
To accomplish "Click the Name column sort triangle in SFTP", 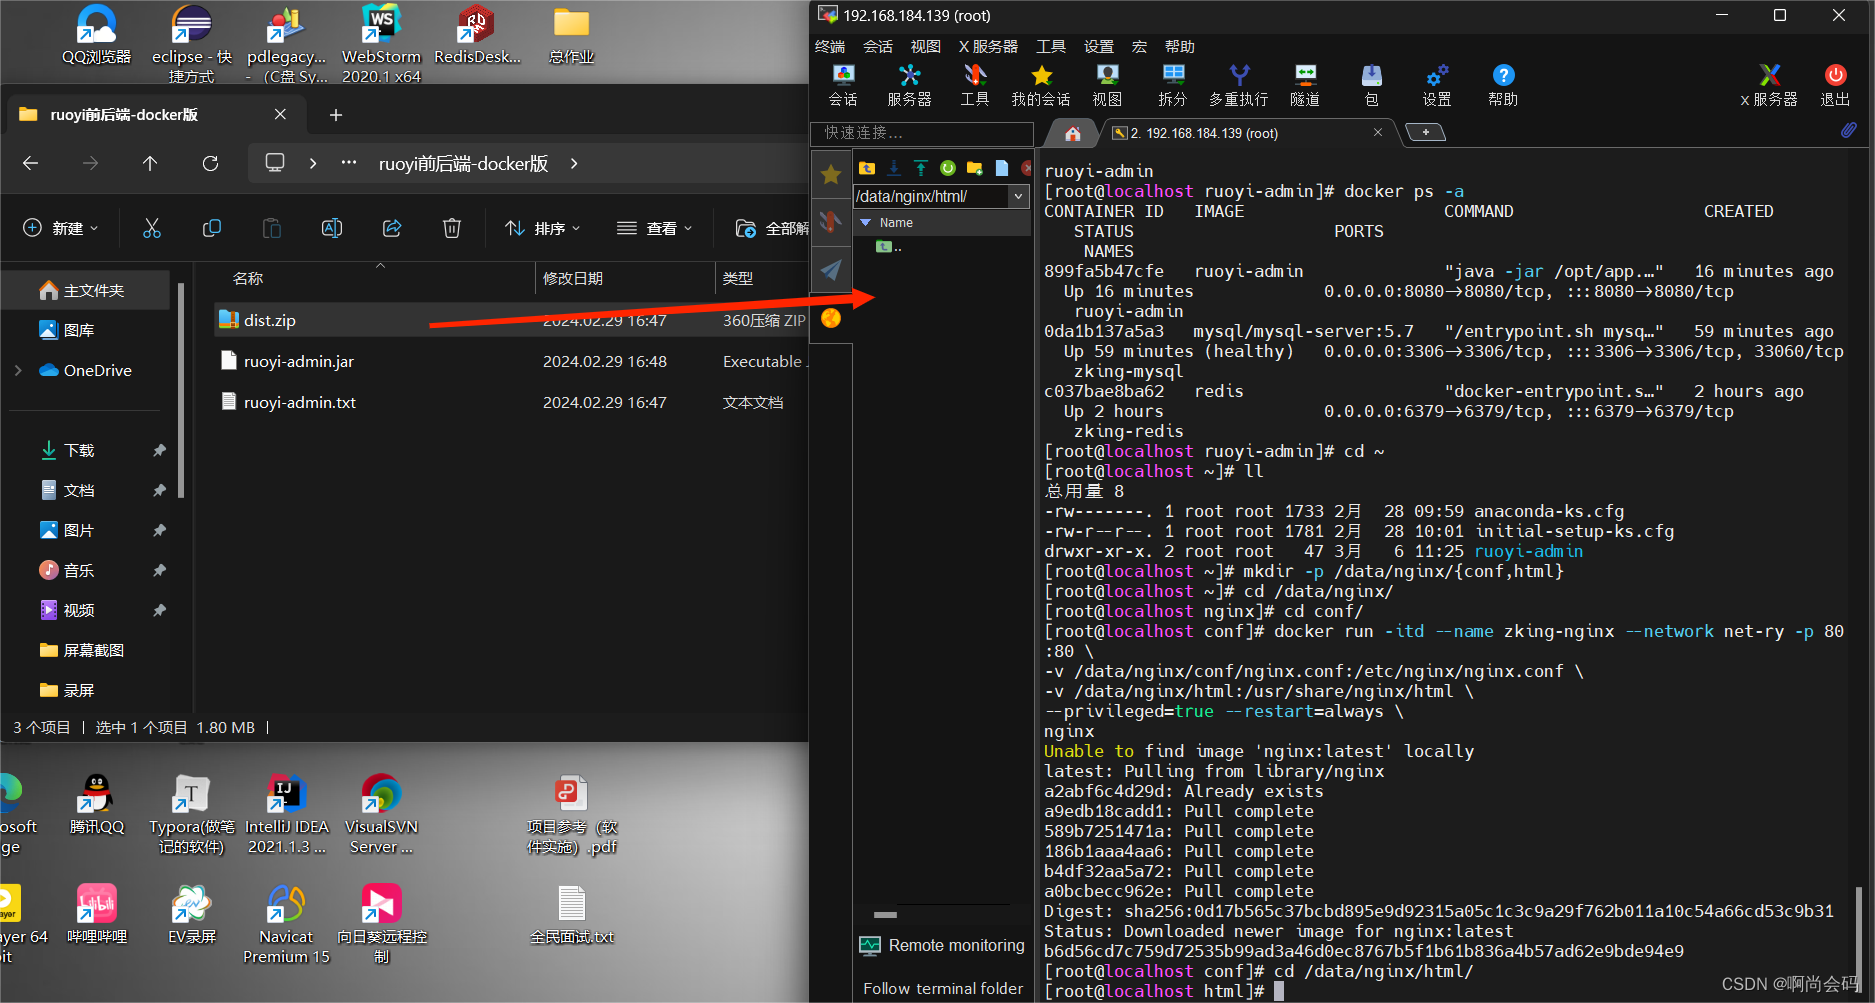I will pos(866,222).
